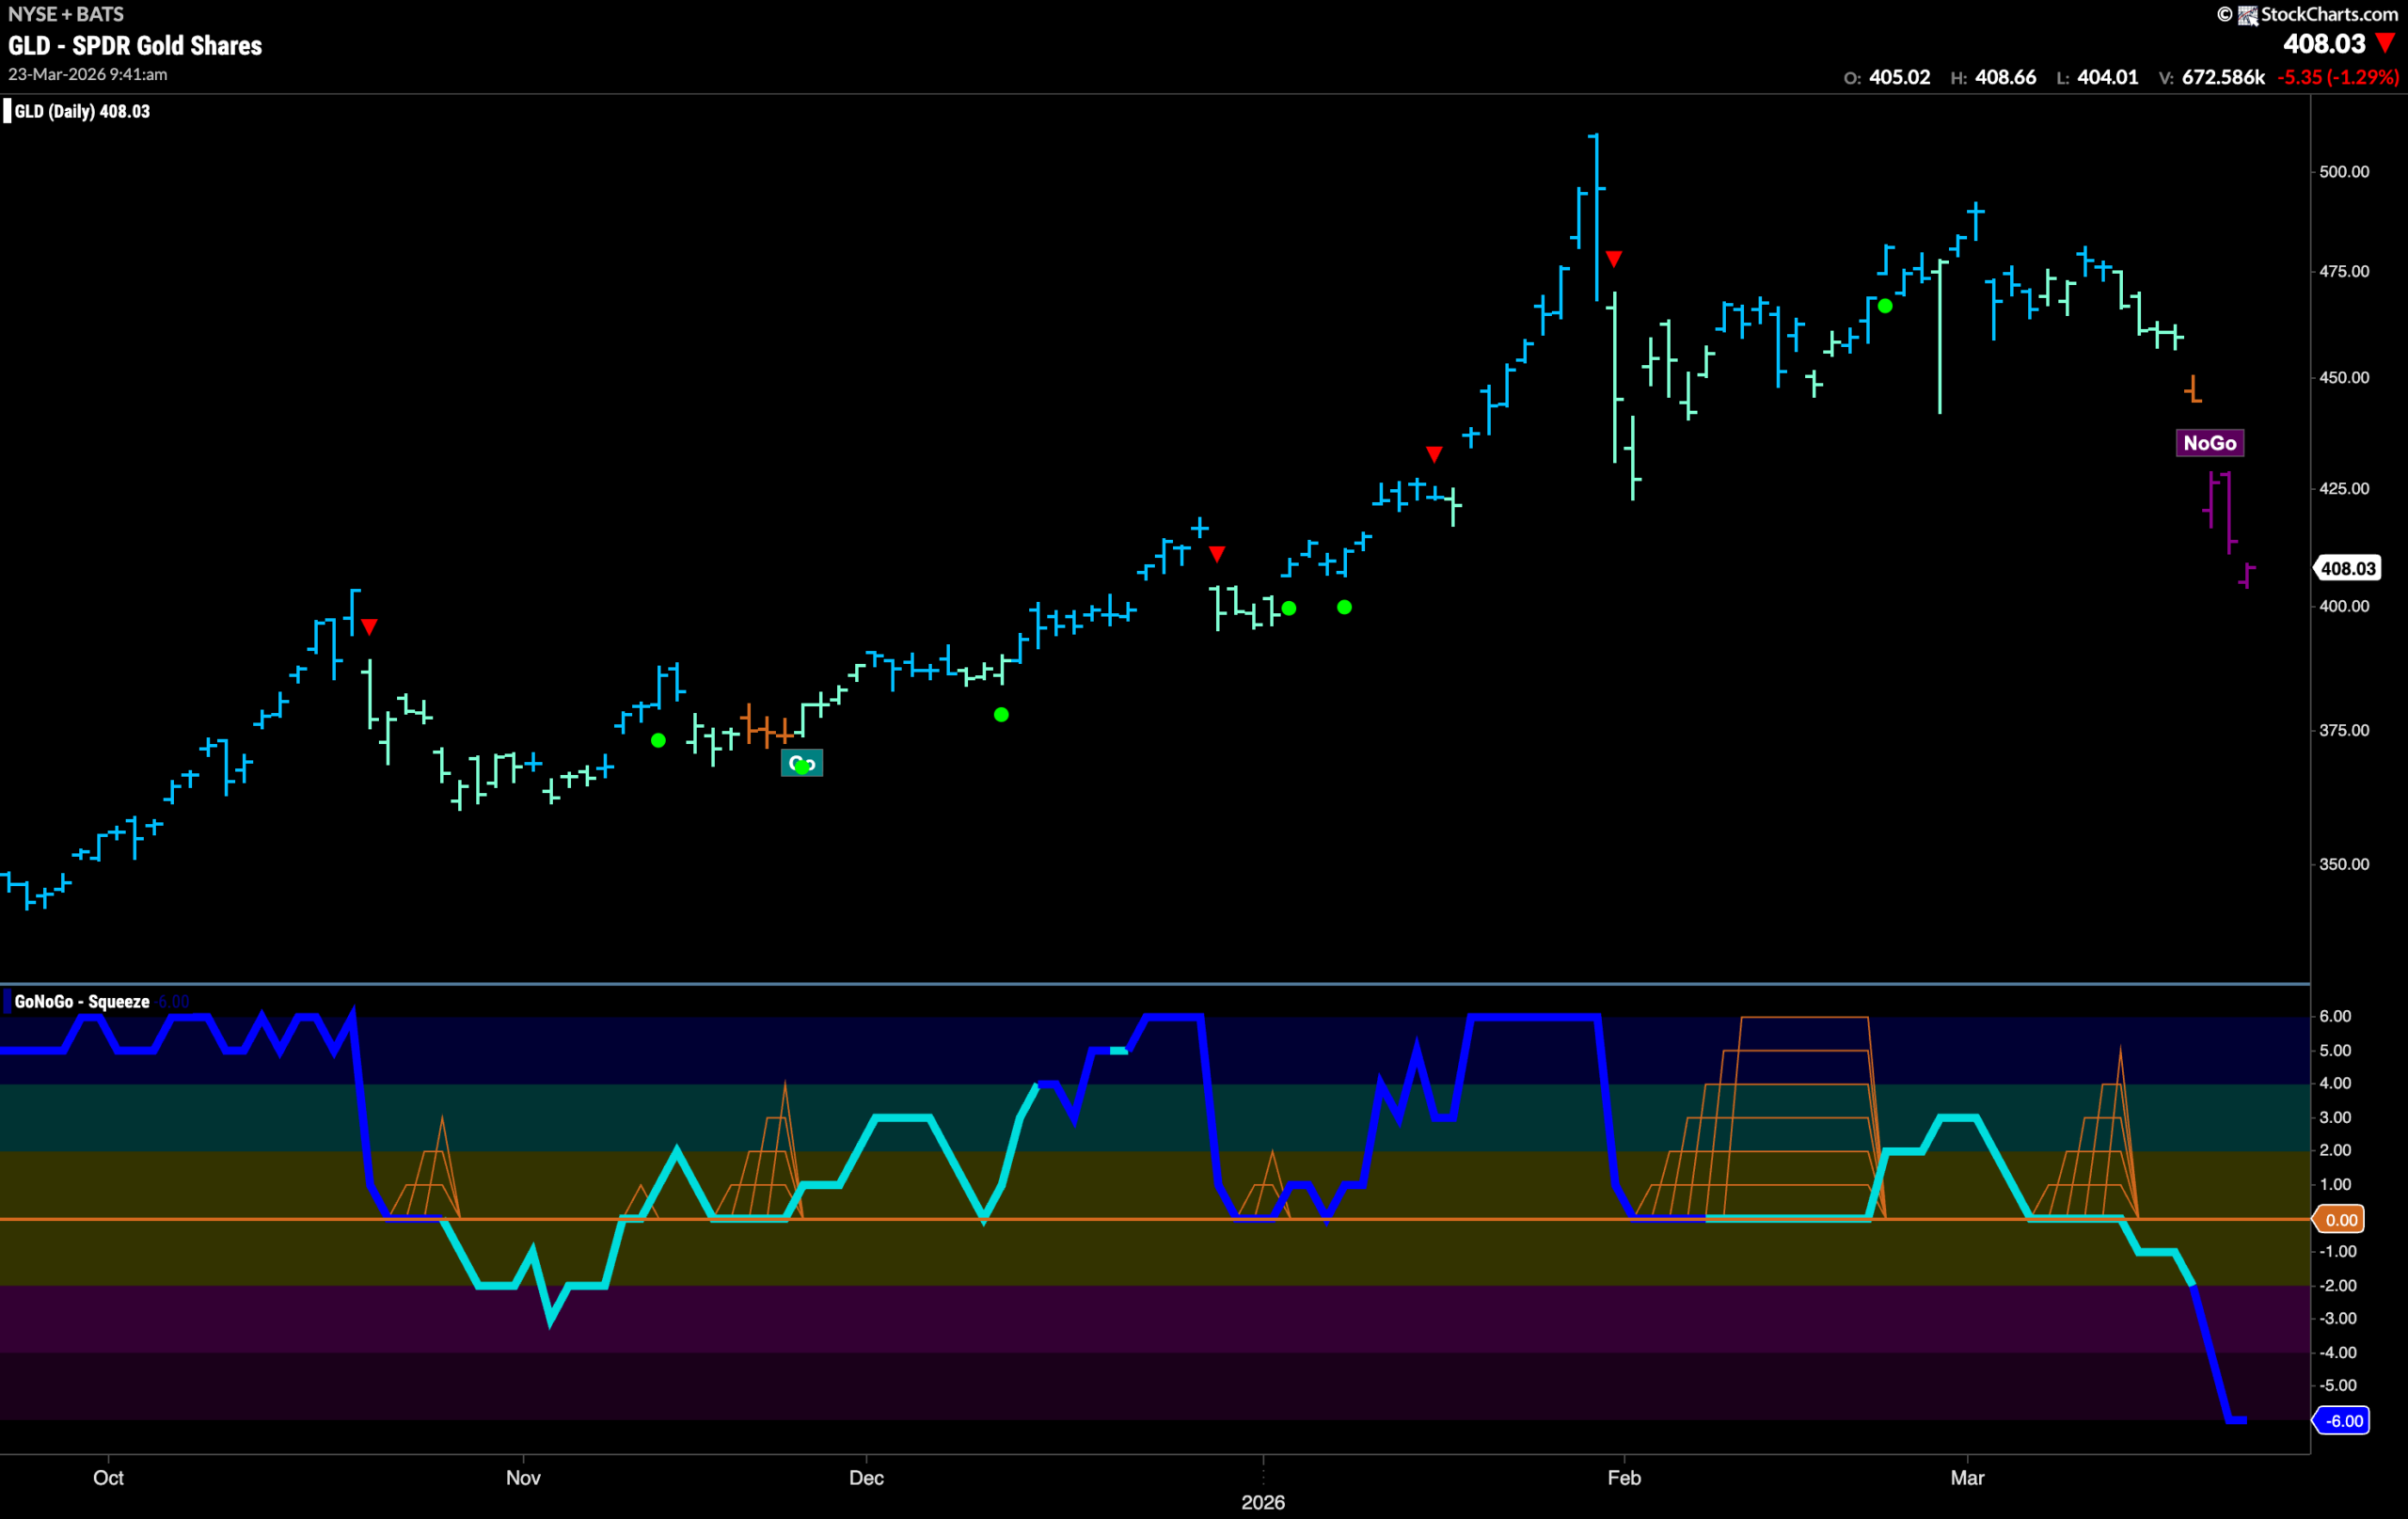2408x1519 pixels.
Task: Click the 2026 year label
Action: tap(1263, 1502)
